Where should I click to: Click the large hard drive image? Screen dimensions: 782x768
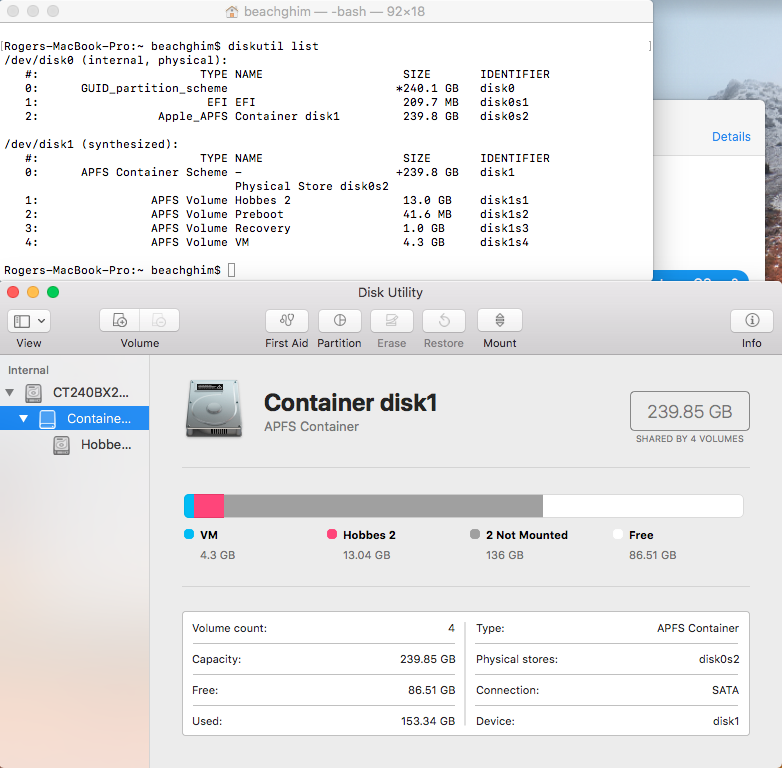click(x=214, y=409)
